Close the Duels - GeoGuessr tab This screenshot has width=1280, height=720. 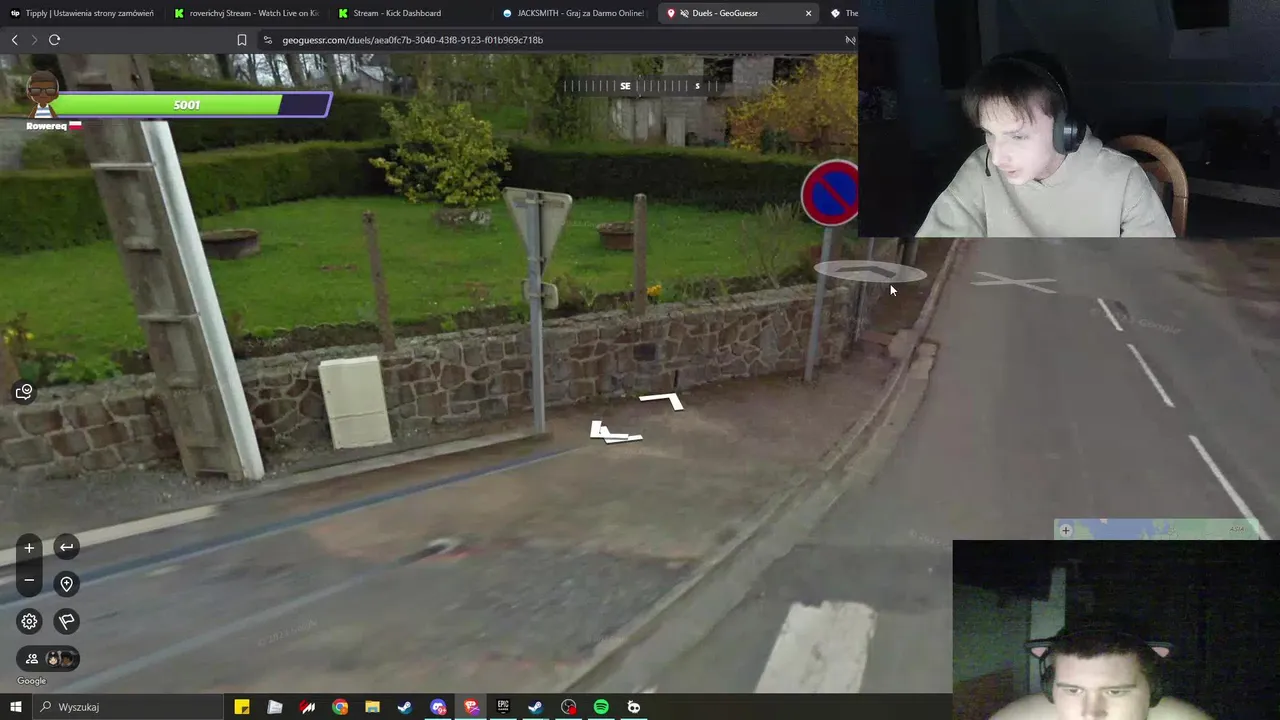click(808, 13)
